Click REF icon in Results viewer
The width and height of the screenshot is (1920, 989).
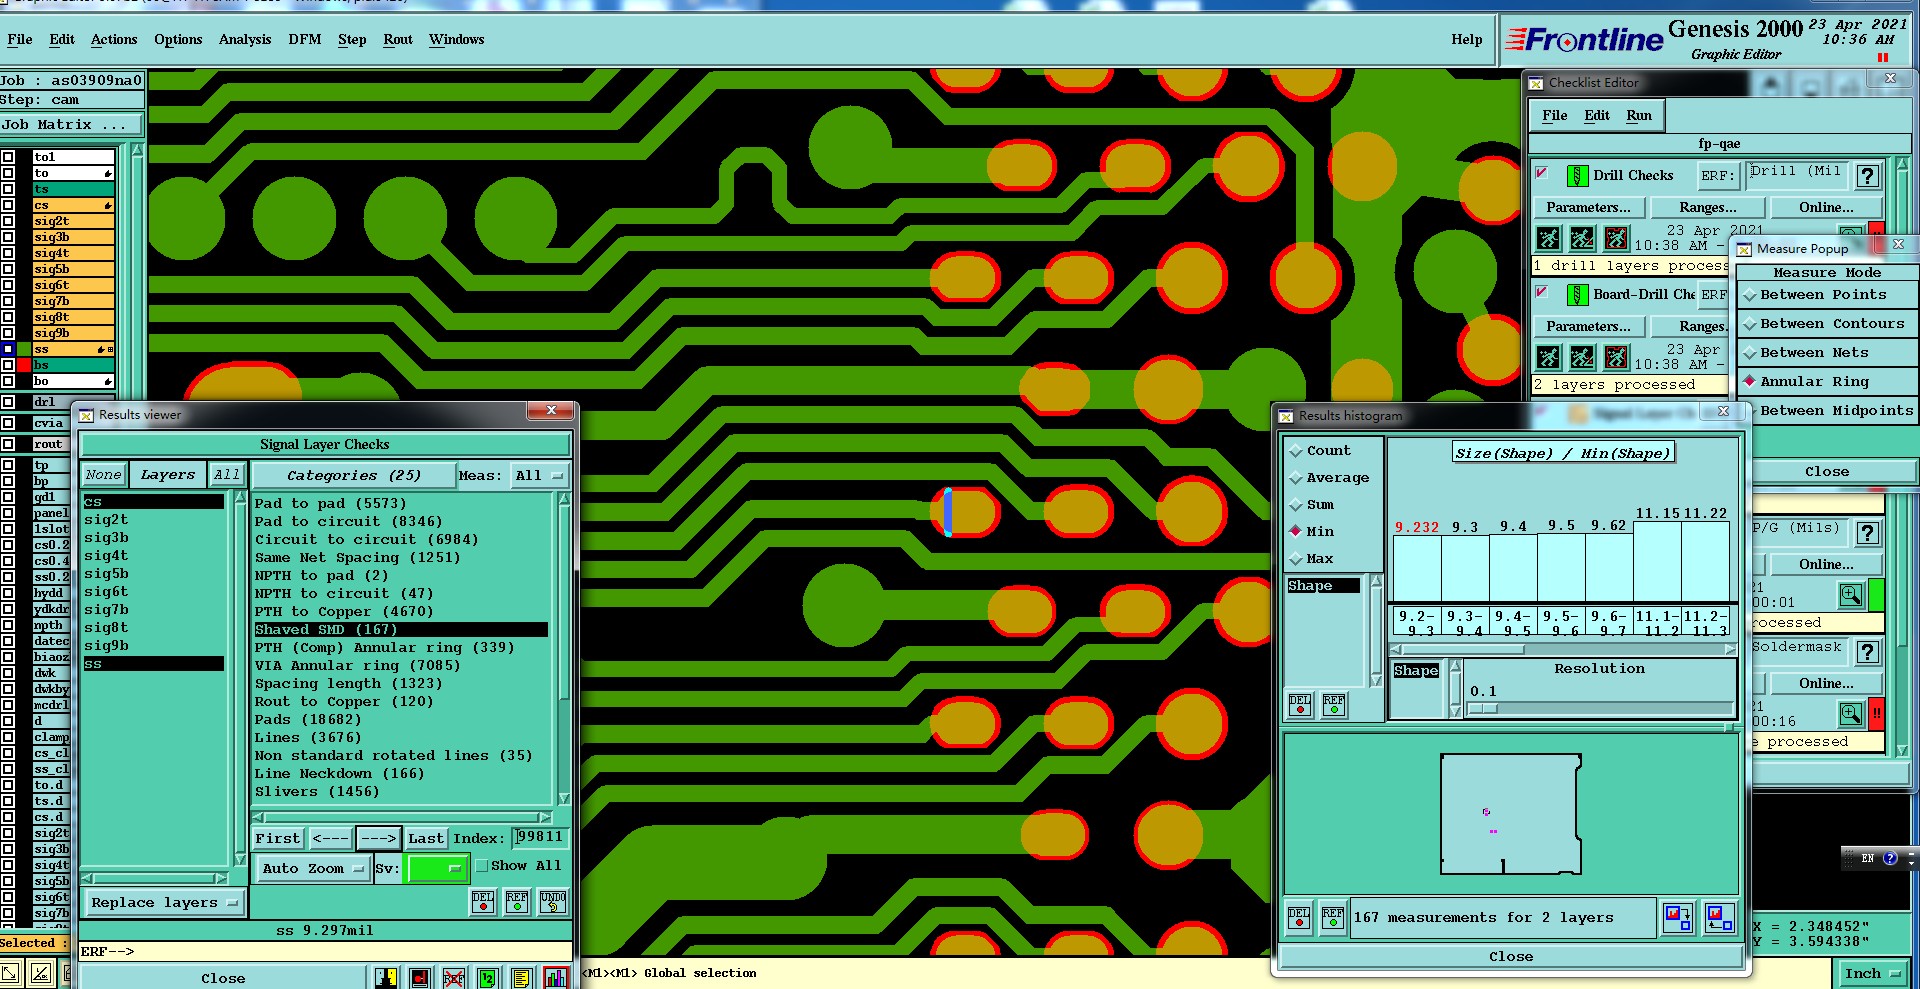pos(517,901)
